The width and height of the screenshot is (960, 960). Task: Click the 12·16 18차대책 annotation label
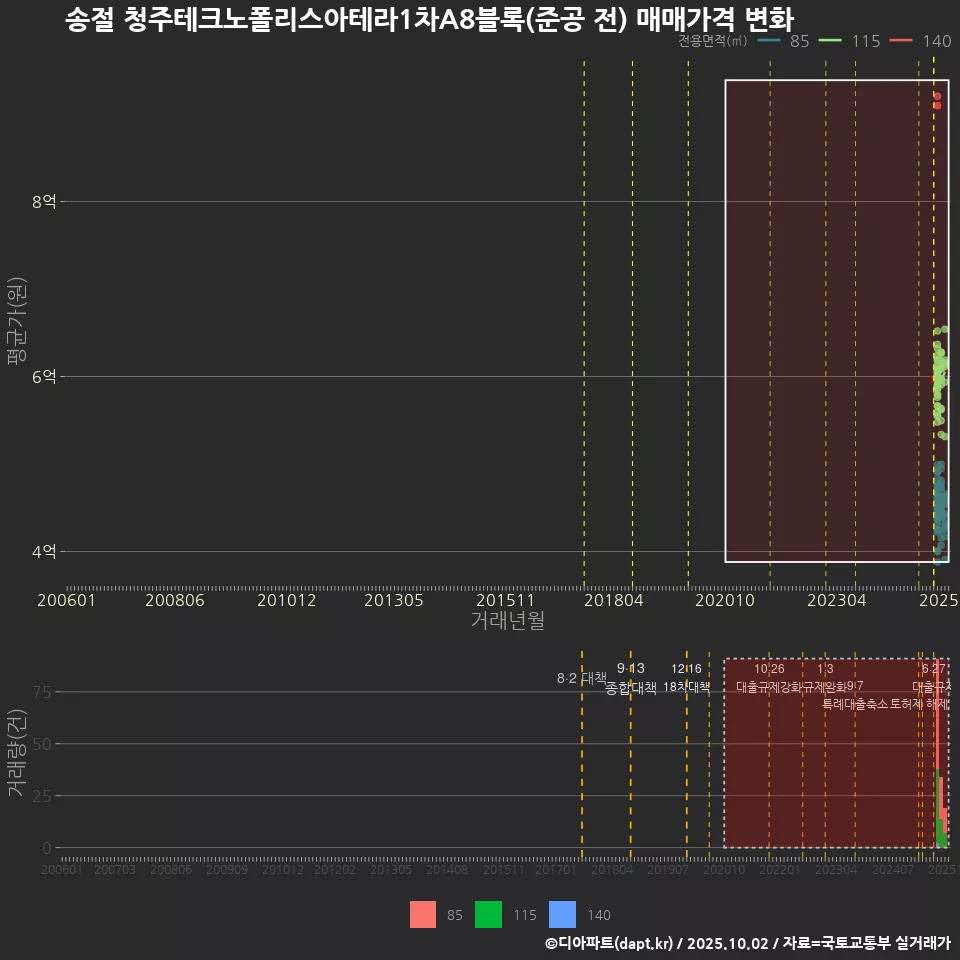click(686, 678)
